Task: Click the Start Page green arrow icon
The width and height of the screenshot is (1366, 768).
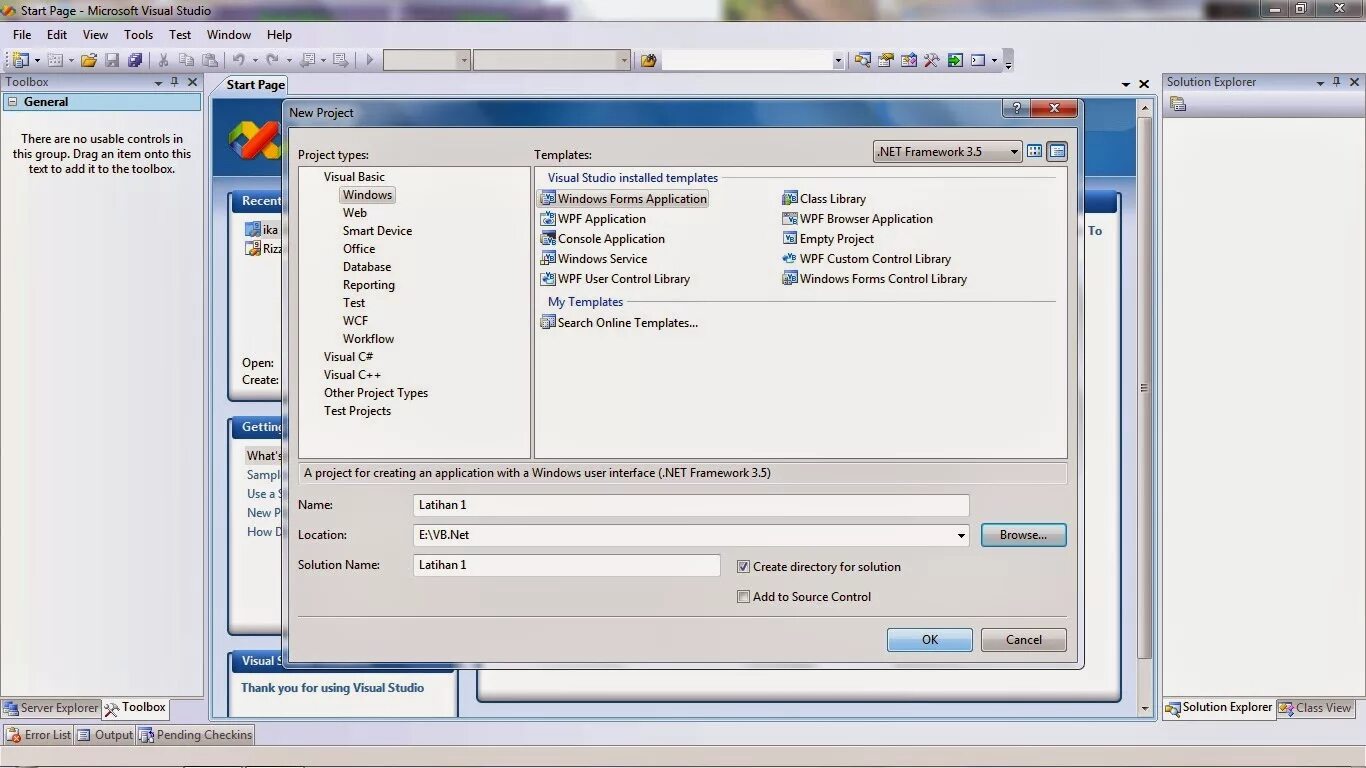Action: tap(955, 60)
